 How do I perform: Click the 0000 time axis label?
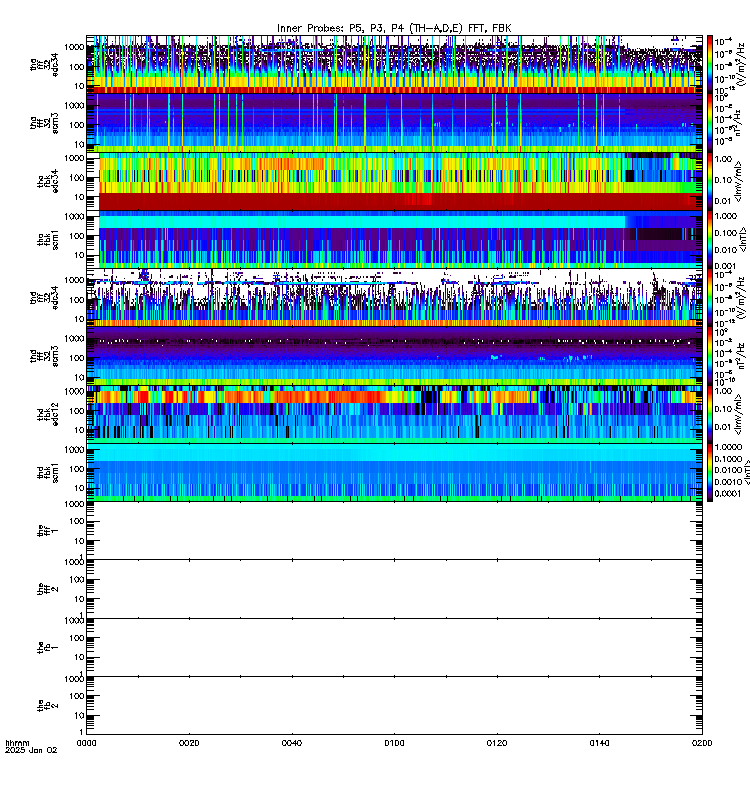(x=86, y=743)
